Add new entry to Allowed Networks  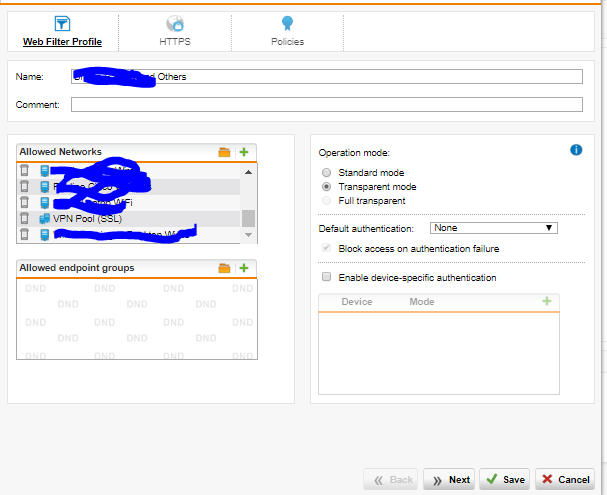pyautogui.click(x=244, y=152)
